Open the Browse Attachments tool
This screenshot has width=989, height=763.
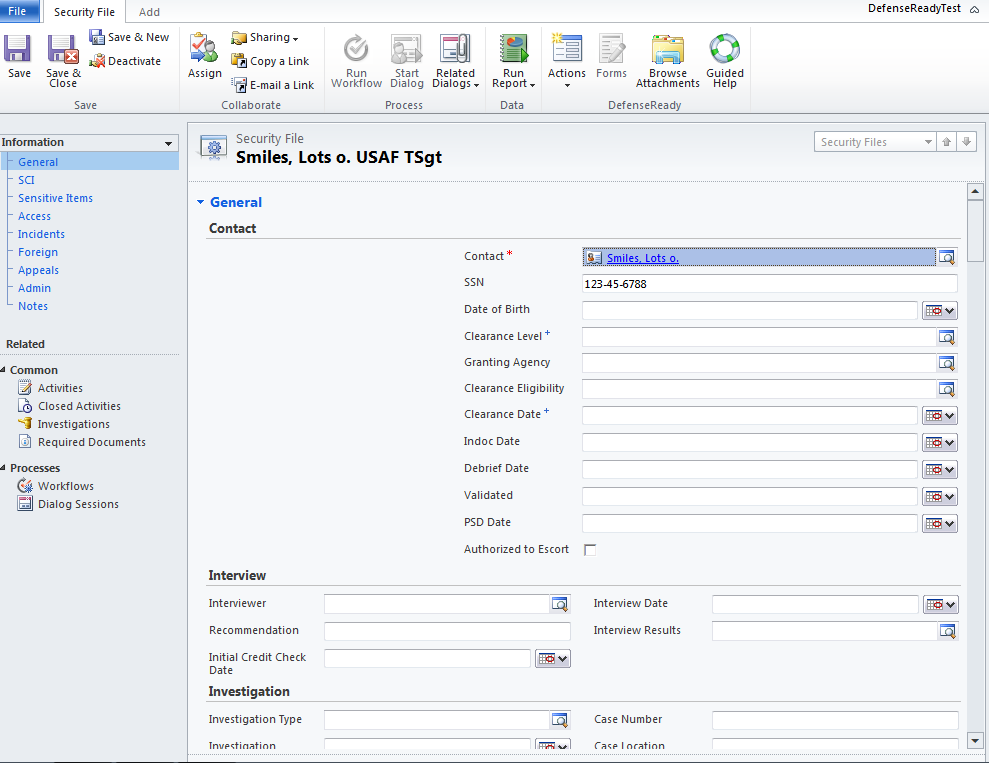[x=667, y=61]
